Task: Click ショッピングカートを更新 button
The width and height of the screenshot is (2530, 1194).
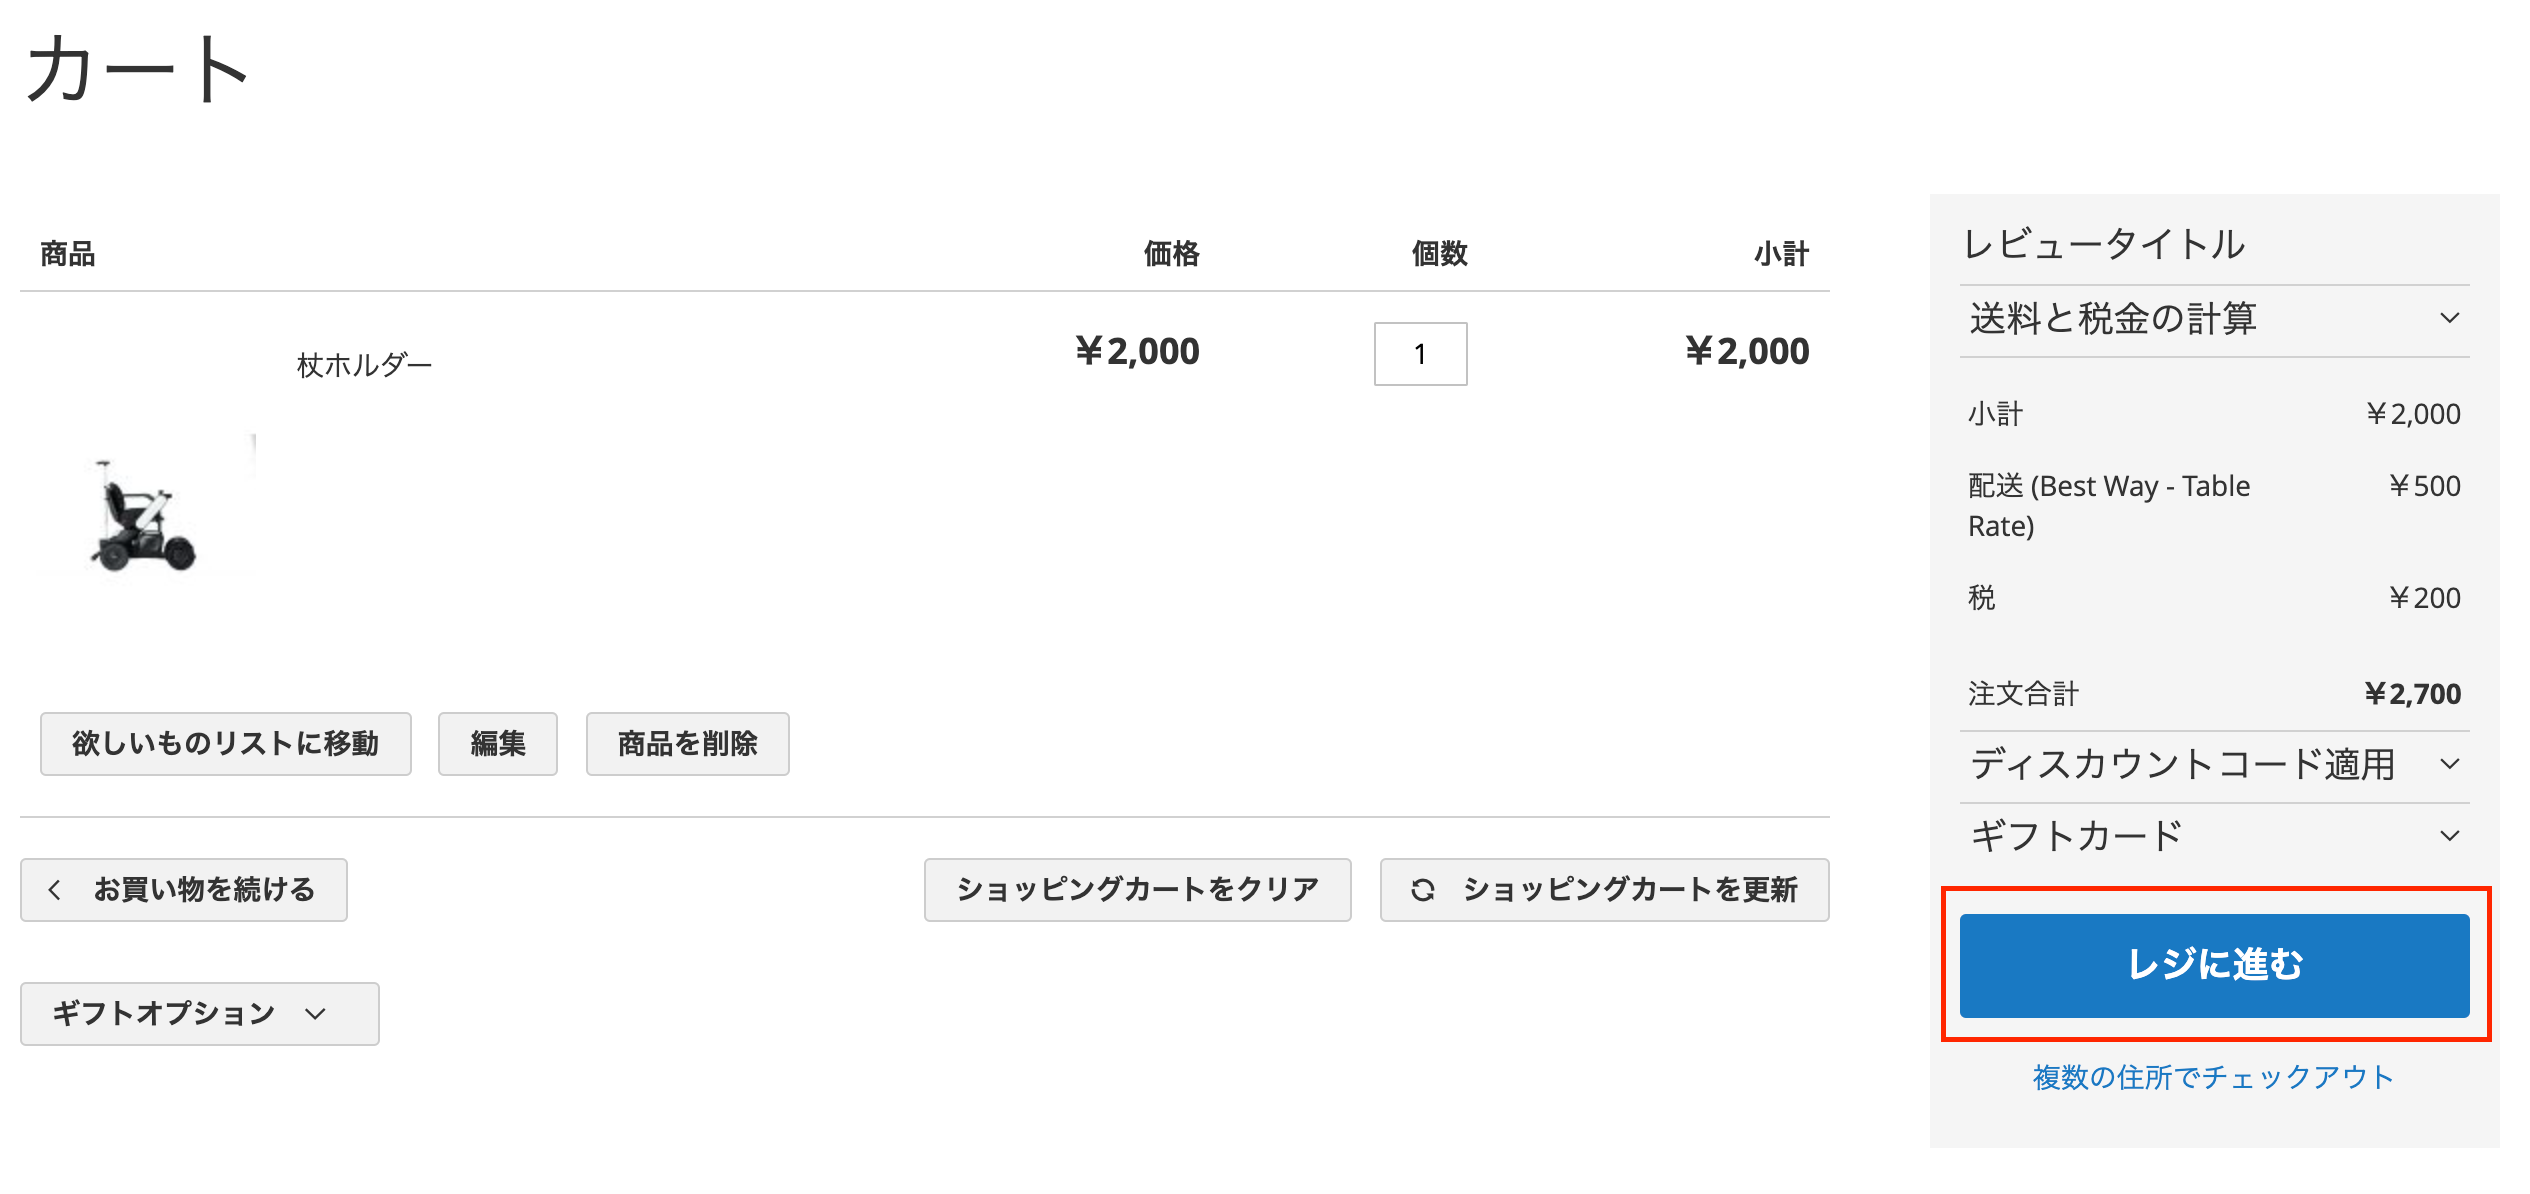Action: click(x=1605, y=890)
